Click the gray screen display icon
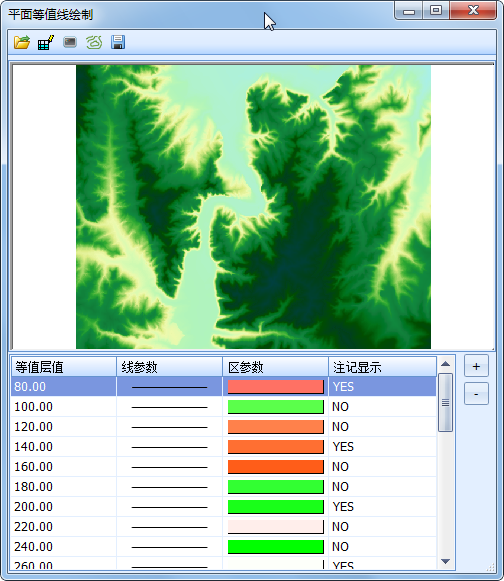Screen dimensions: 504x581 tap(70, 42)
